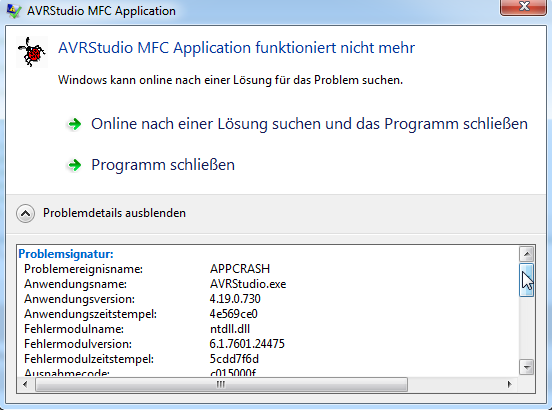This screenshot has height=410, width=552.
Task: Click green arrow beside online search option
Action: tap(75, 124)
